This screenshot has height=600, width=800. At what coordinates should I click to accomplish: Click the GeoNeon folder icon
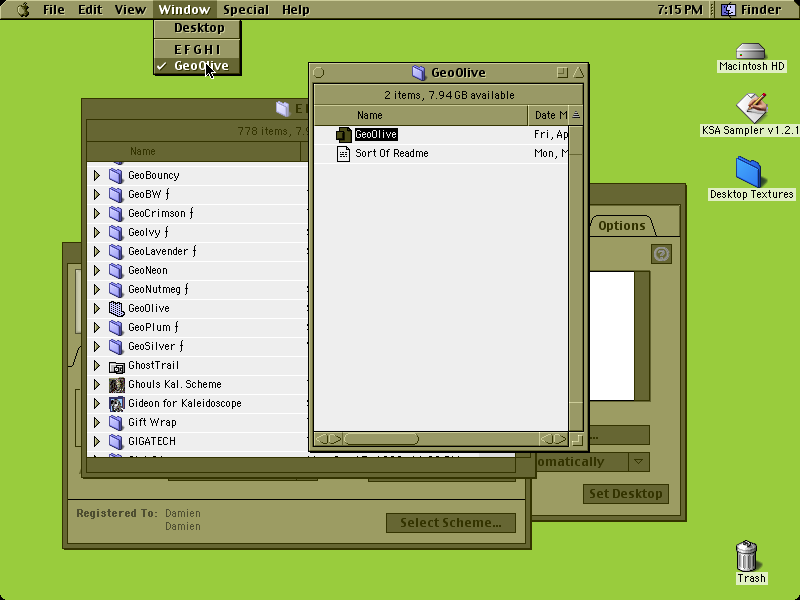116,270
